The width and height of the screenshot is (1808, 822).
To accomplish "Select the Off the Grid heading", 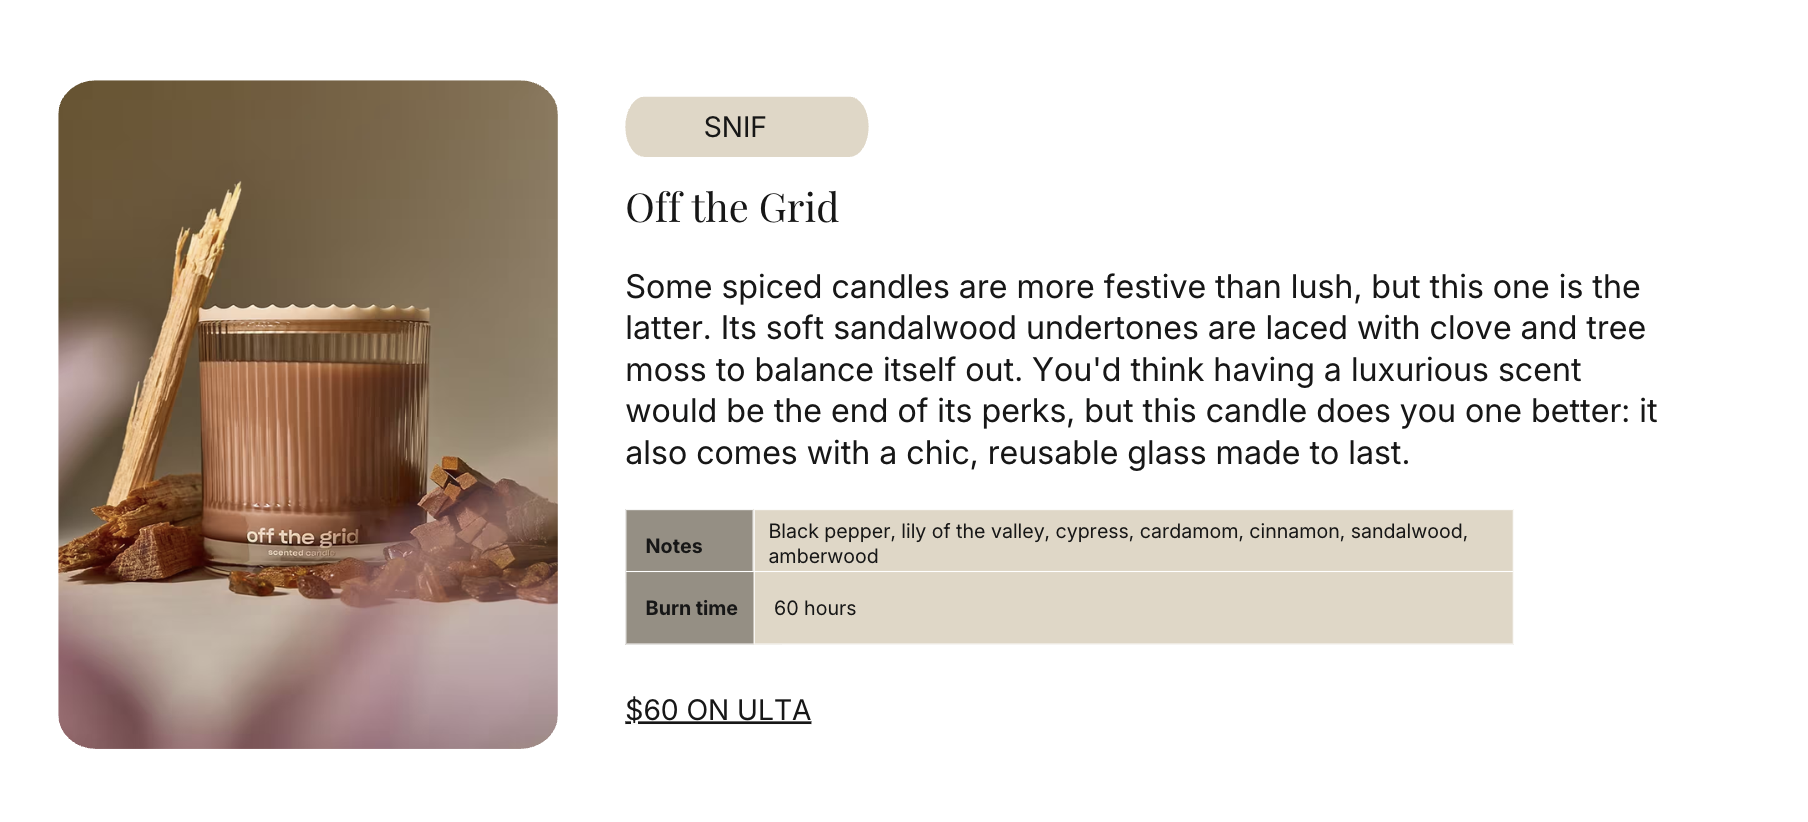I will coord(732,208).
